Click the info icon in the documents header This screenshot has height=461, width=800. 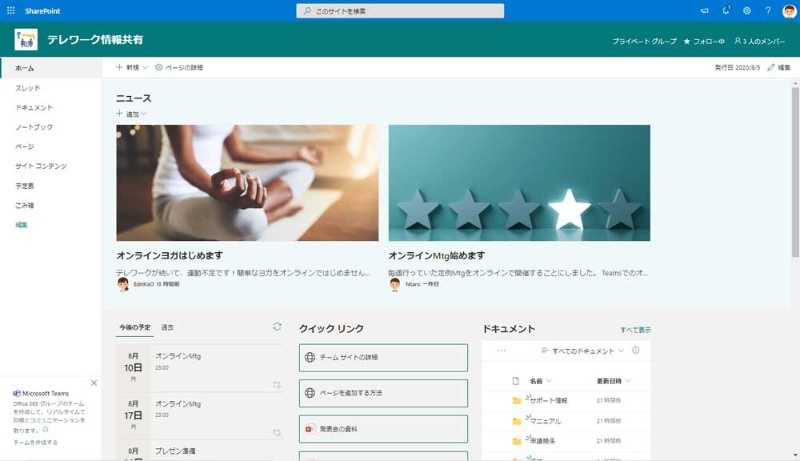[636, 350]
